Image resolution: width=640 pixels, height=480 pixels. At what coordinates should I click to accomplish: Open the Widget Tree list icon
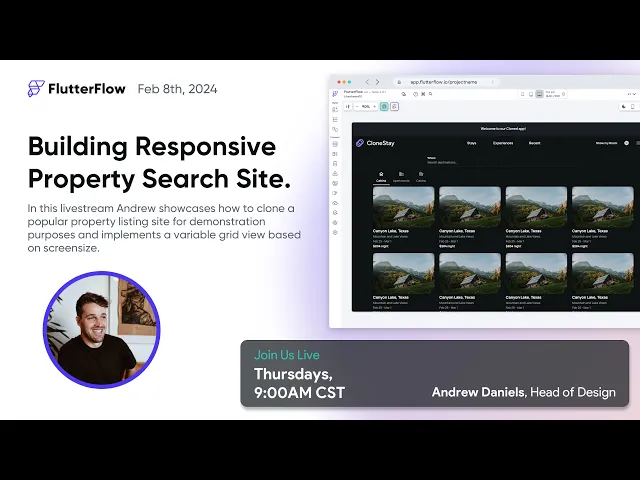335,120
